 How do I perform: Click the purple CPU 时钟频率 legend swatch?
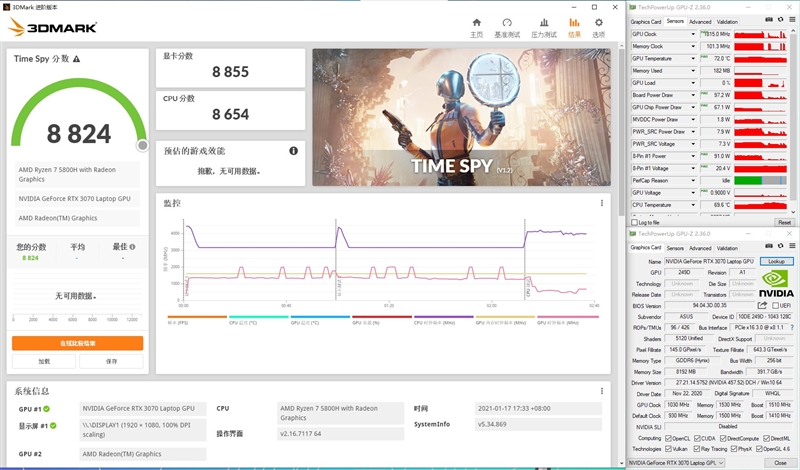(x=443, y=317)
